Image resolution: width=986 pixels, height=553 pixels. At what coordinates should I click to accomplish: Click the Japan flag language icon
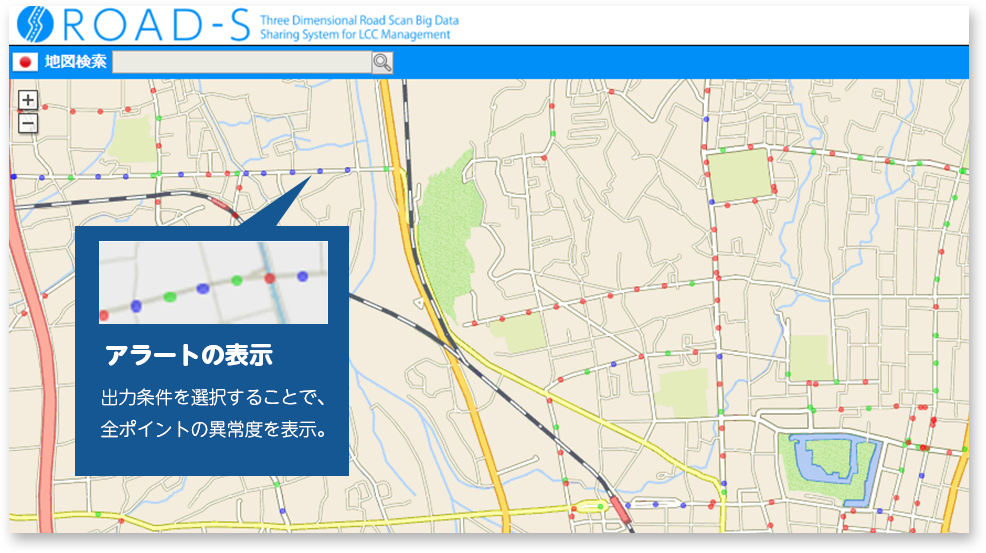tap(26, 62)
